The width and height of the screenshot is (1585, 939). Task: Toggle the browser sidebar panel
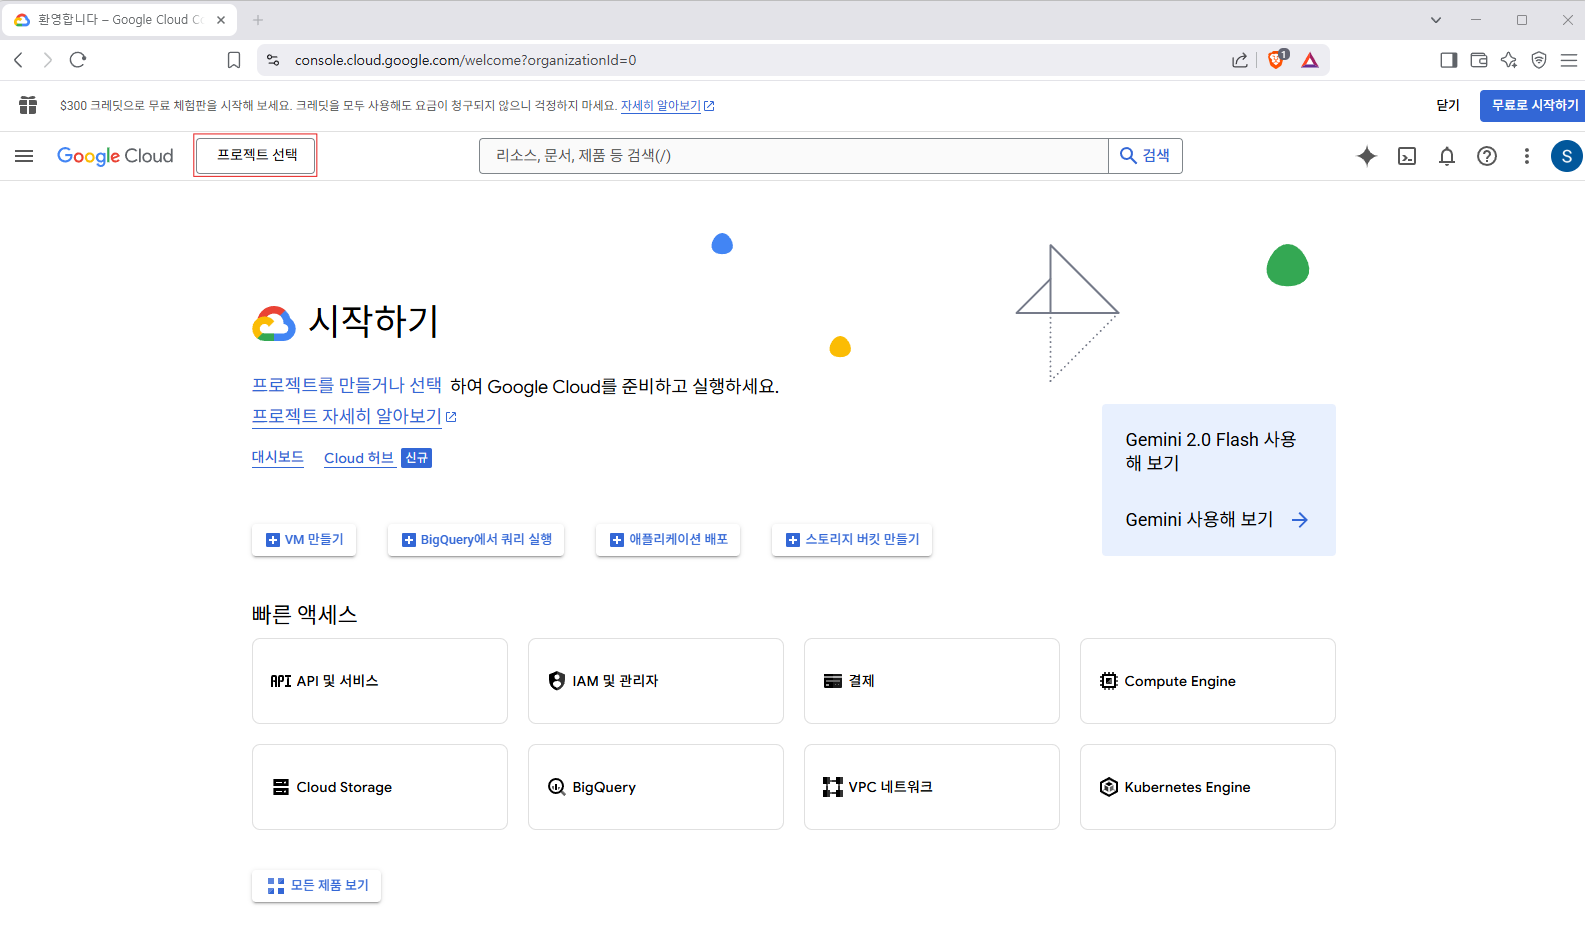pyautogui.click(x=1448, y=60)
